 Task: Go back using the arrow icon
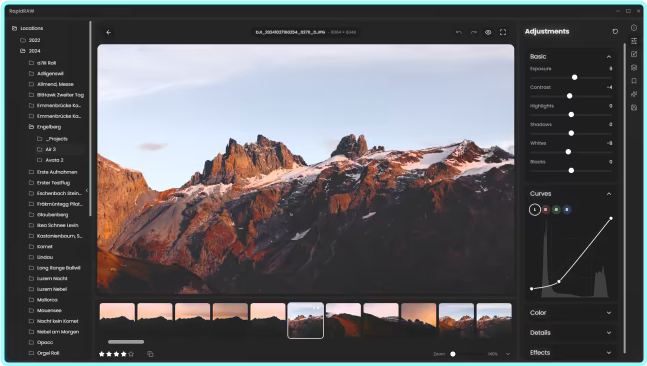coord(109,32)
